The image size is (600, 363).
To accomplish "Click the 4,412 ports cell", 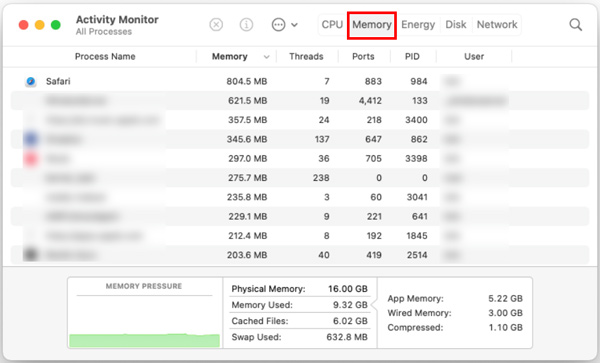I will pos(370,101).
